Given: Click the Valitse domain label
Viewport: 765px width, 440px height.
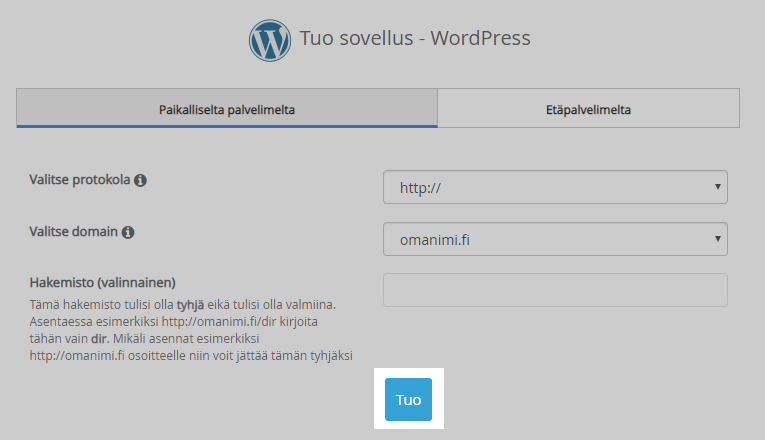Looking at the screenshot, I should pos(74,232).
